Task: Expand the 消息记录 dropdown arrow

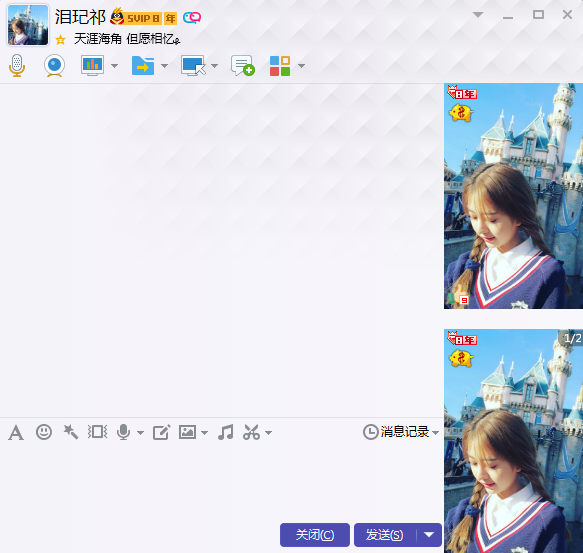Action: pyautogui.click(x=435, y=433)
